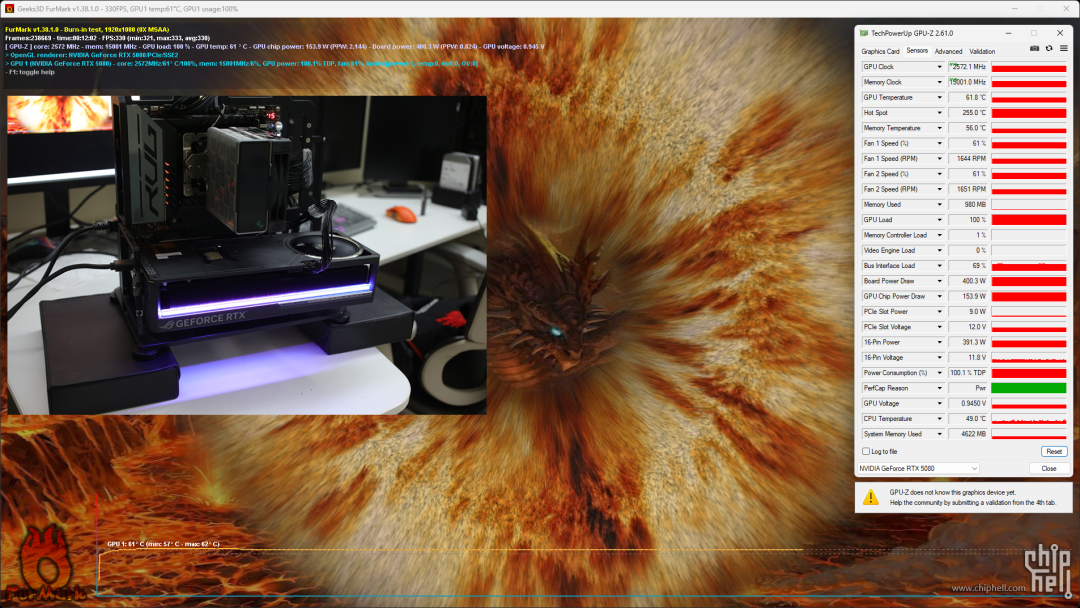Click the Reset button in GPU-Z
Image resolution: width=1080 pixels, height=608 pixels.
[x=1054, y=452]
